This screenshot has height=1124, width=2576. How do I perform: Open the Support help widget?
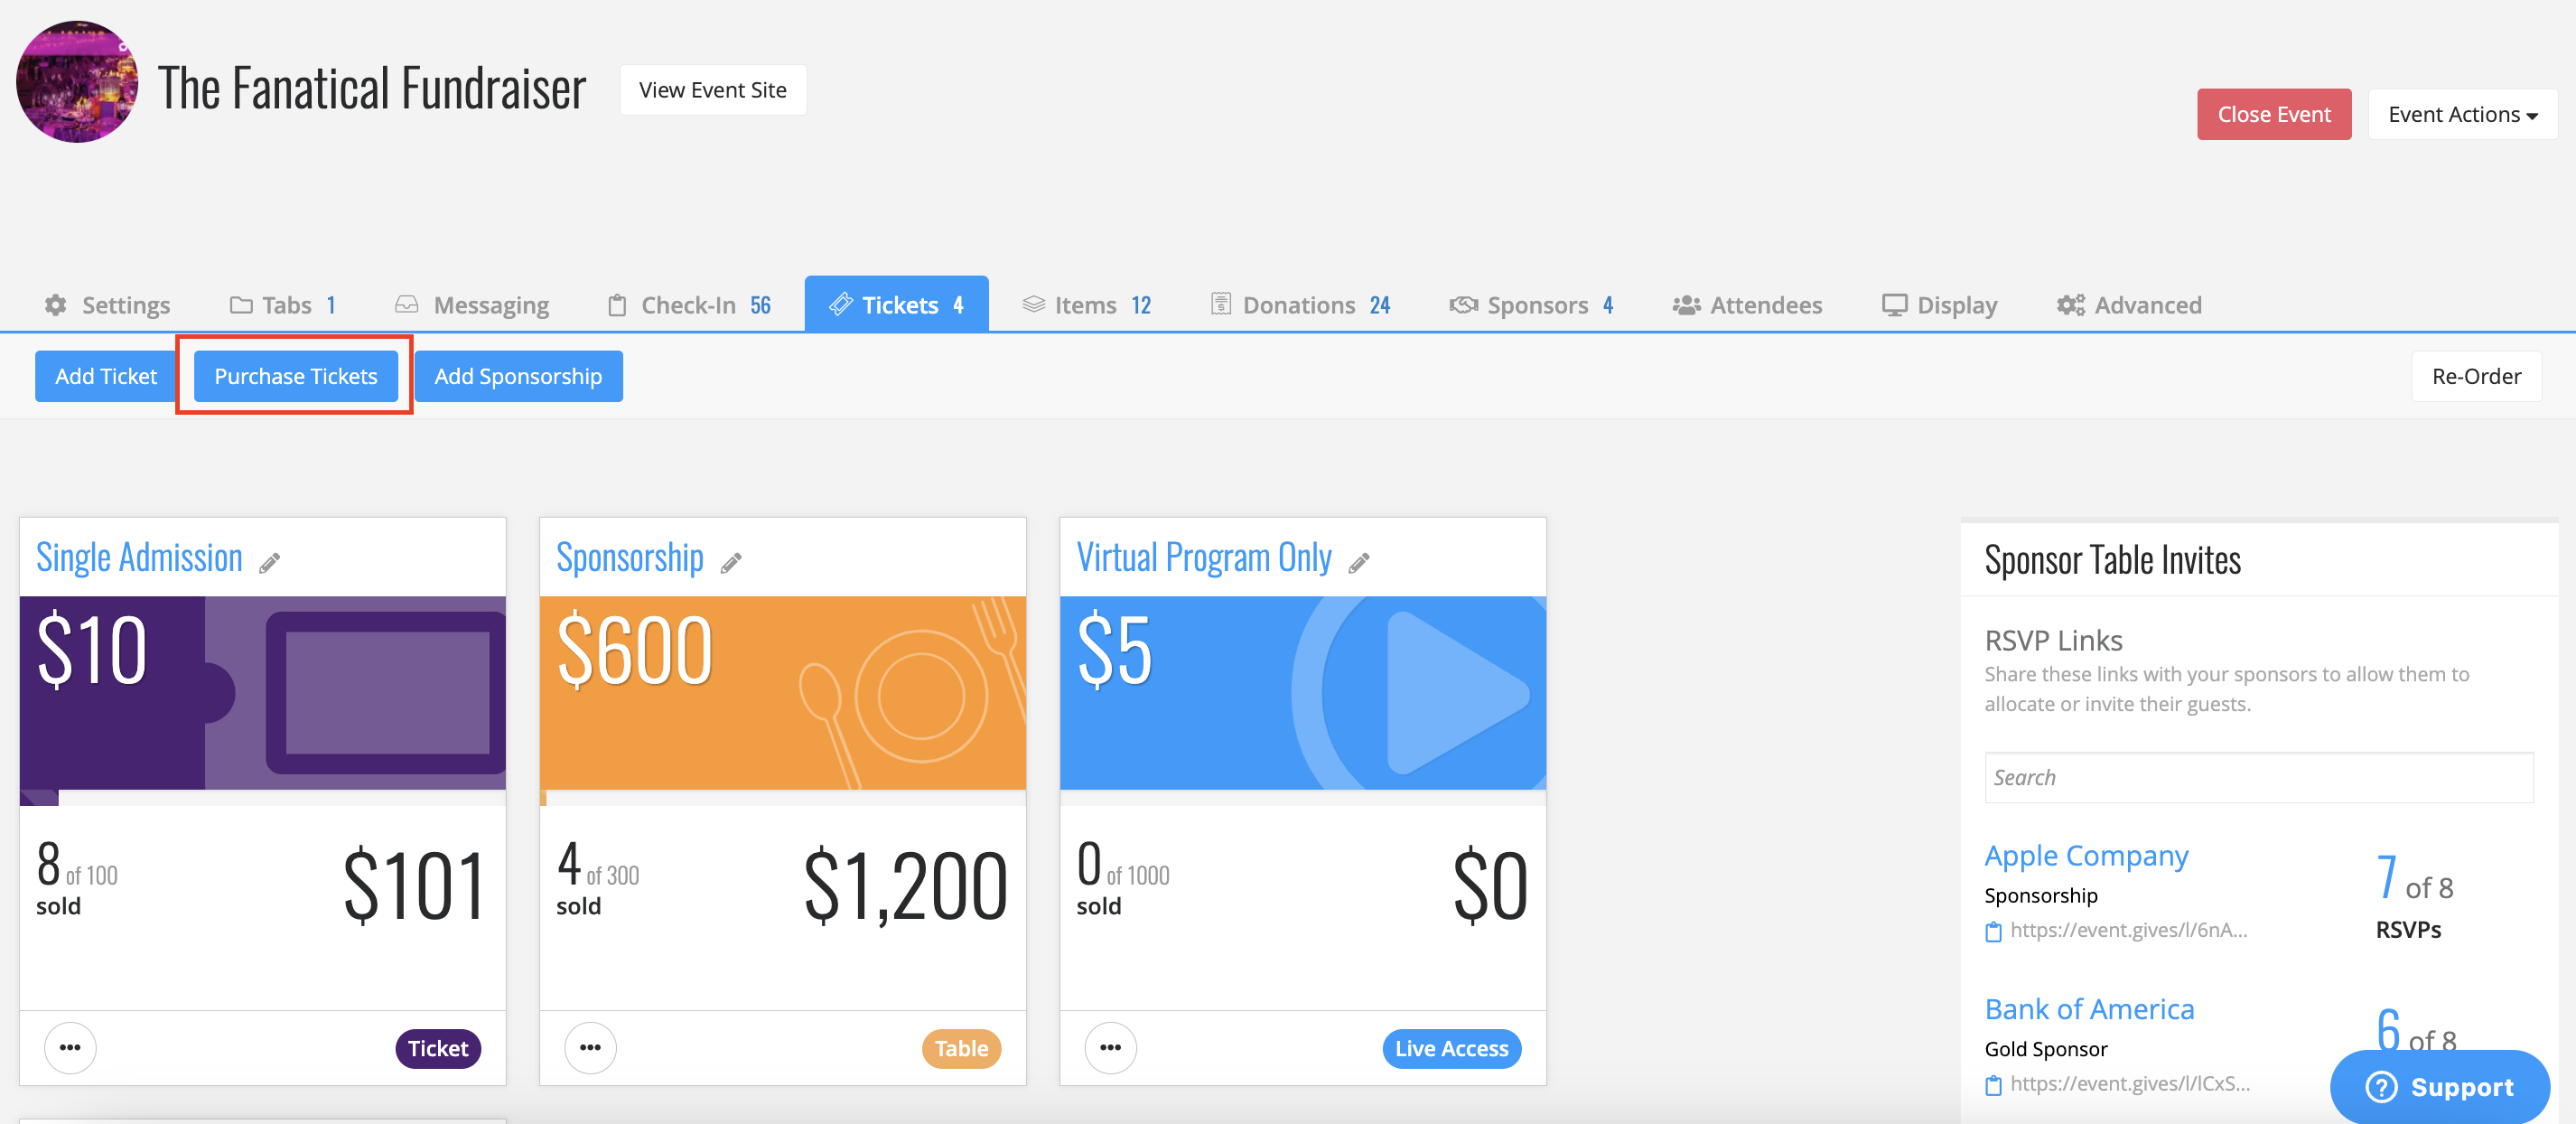tap(2439, 1087)
